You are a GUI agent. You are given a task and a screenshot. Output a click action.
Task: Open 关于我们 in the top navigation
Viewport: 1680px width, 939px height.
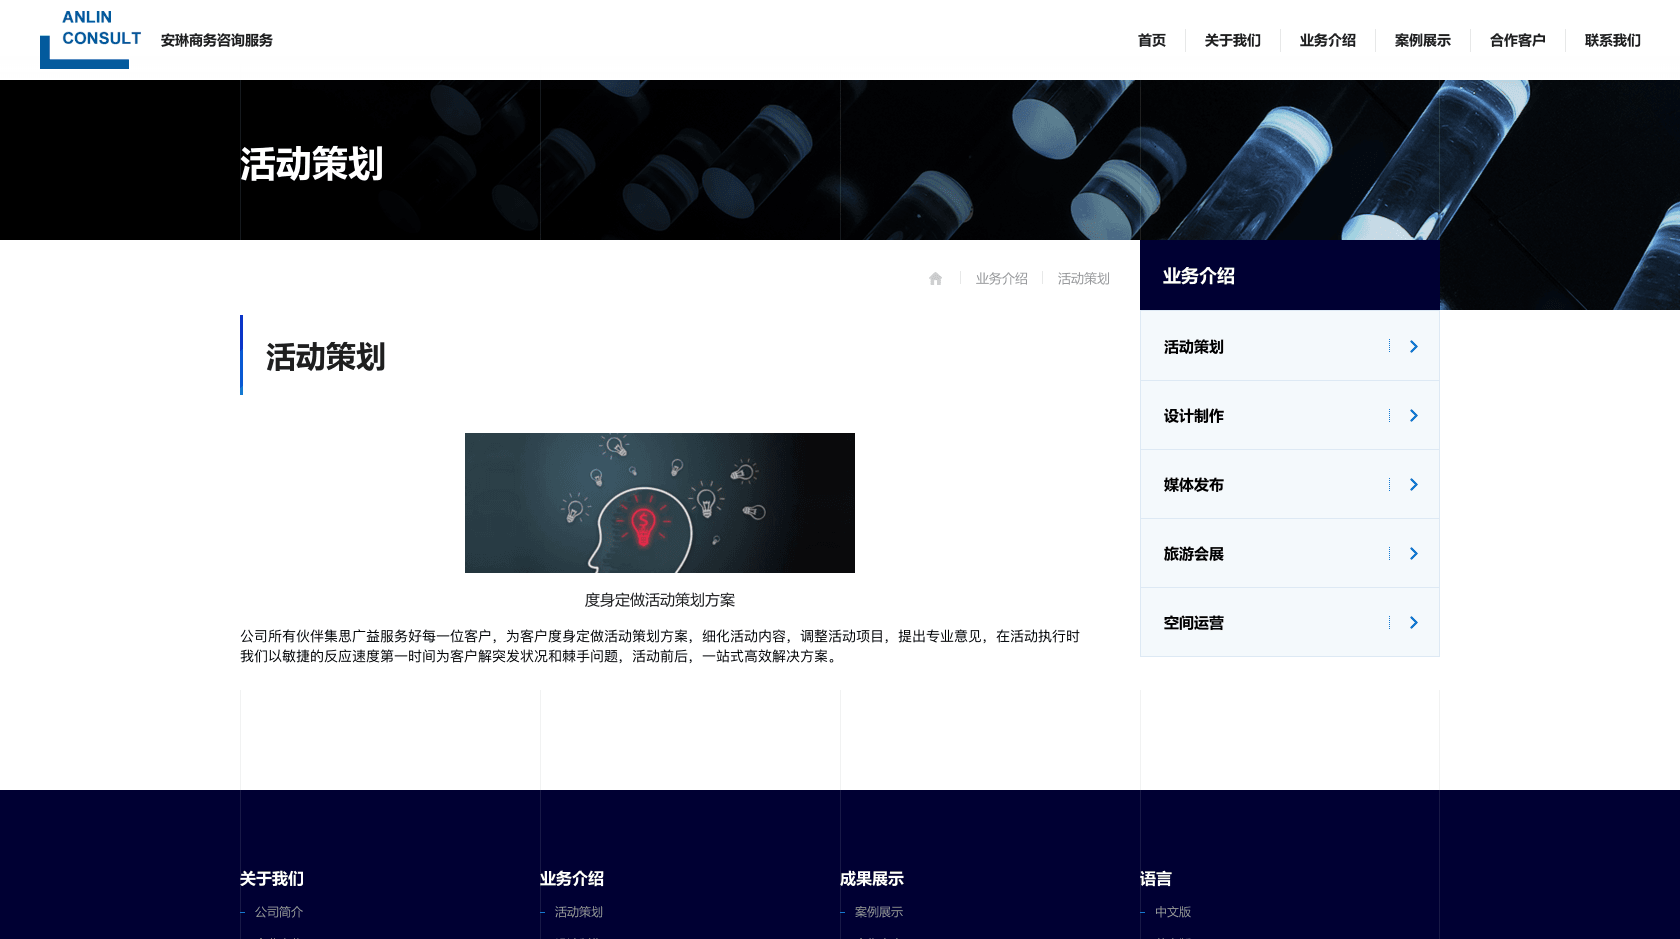pos(1232,40)
